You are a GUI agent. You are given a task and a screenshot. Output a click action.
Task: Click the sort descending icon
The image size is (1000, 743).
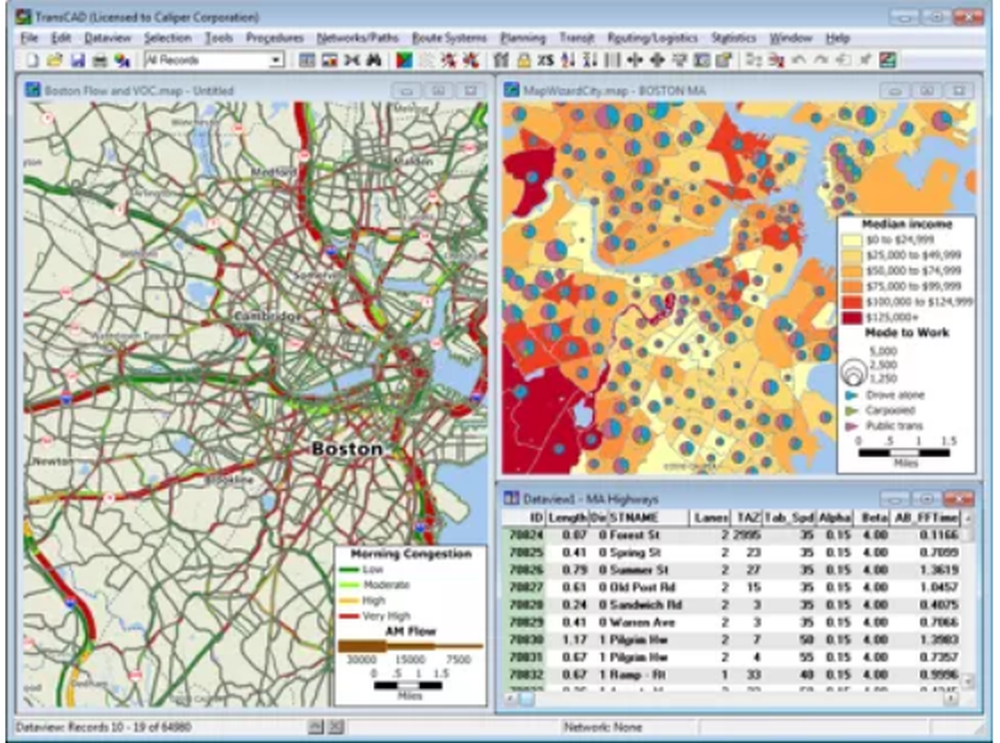590,61
